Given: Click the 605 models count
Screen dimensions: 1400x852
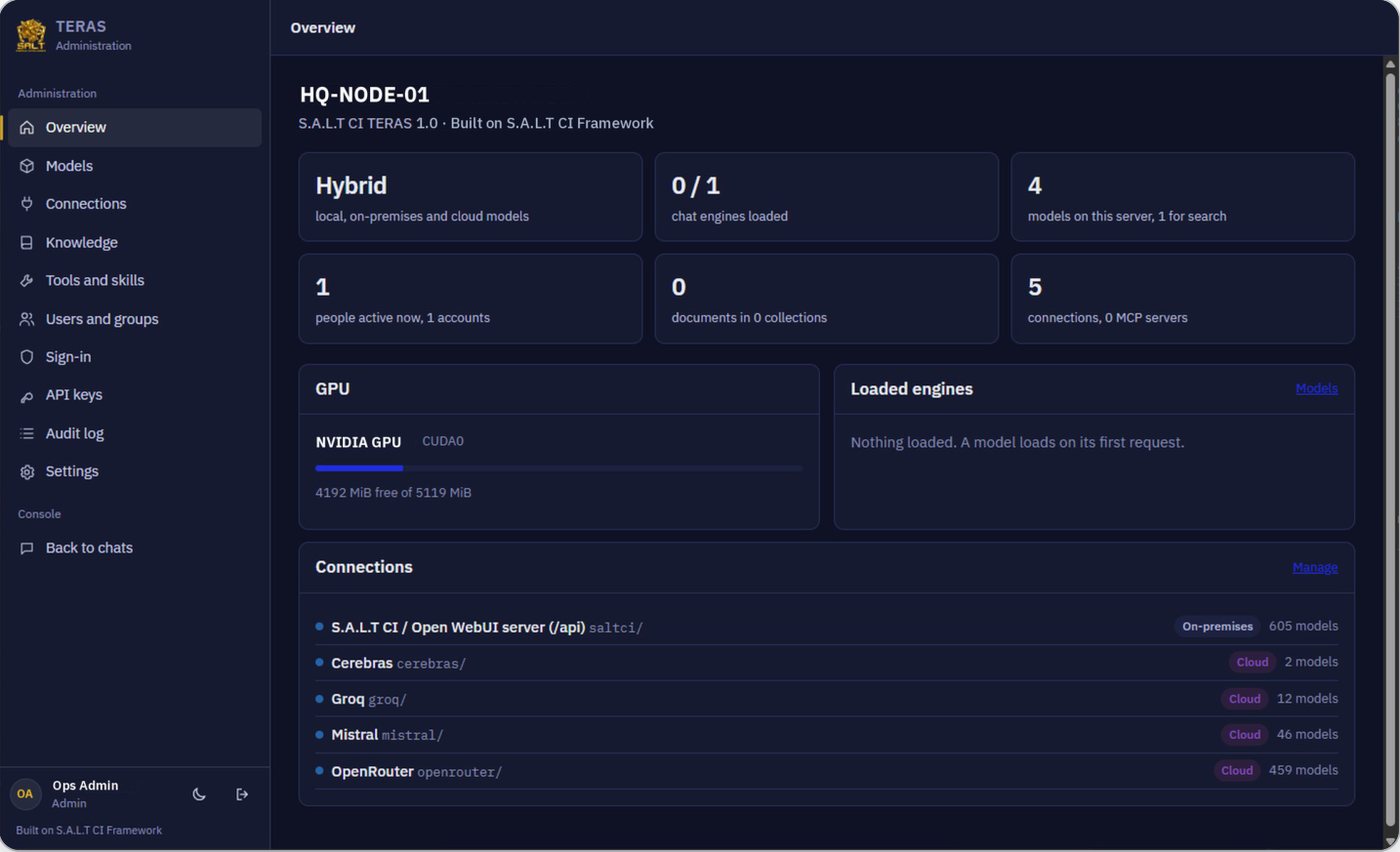Looking at the screenshot, I should point(1303,626).
